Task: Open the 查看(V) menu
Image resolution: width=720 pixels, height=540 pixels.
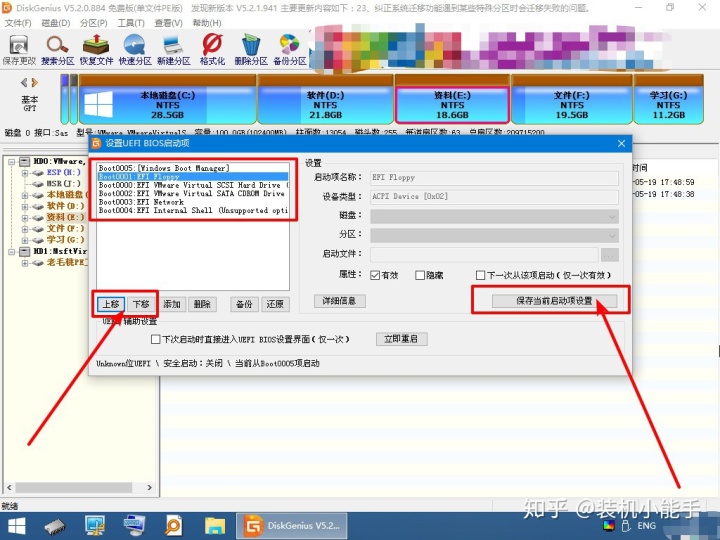Action: pyautogui.click(x=168, y=23)
